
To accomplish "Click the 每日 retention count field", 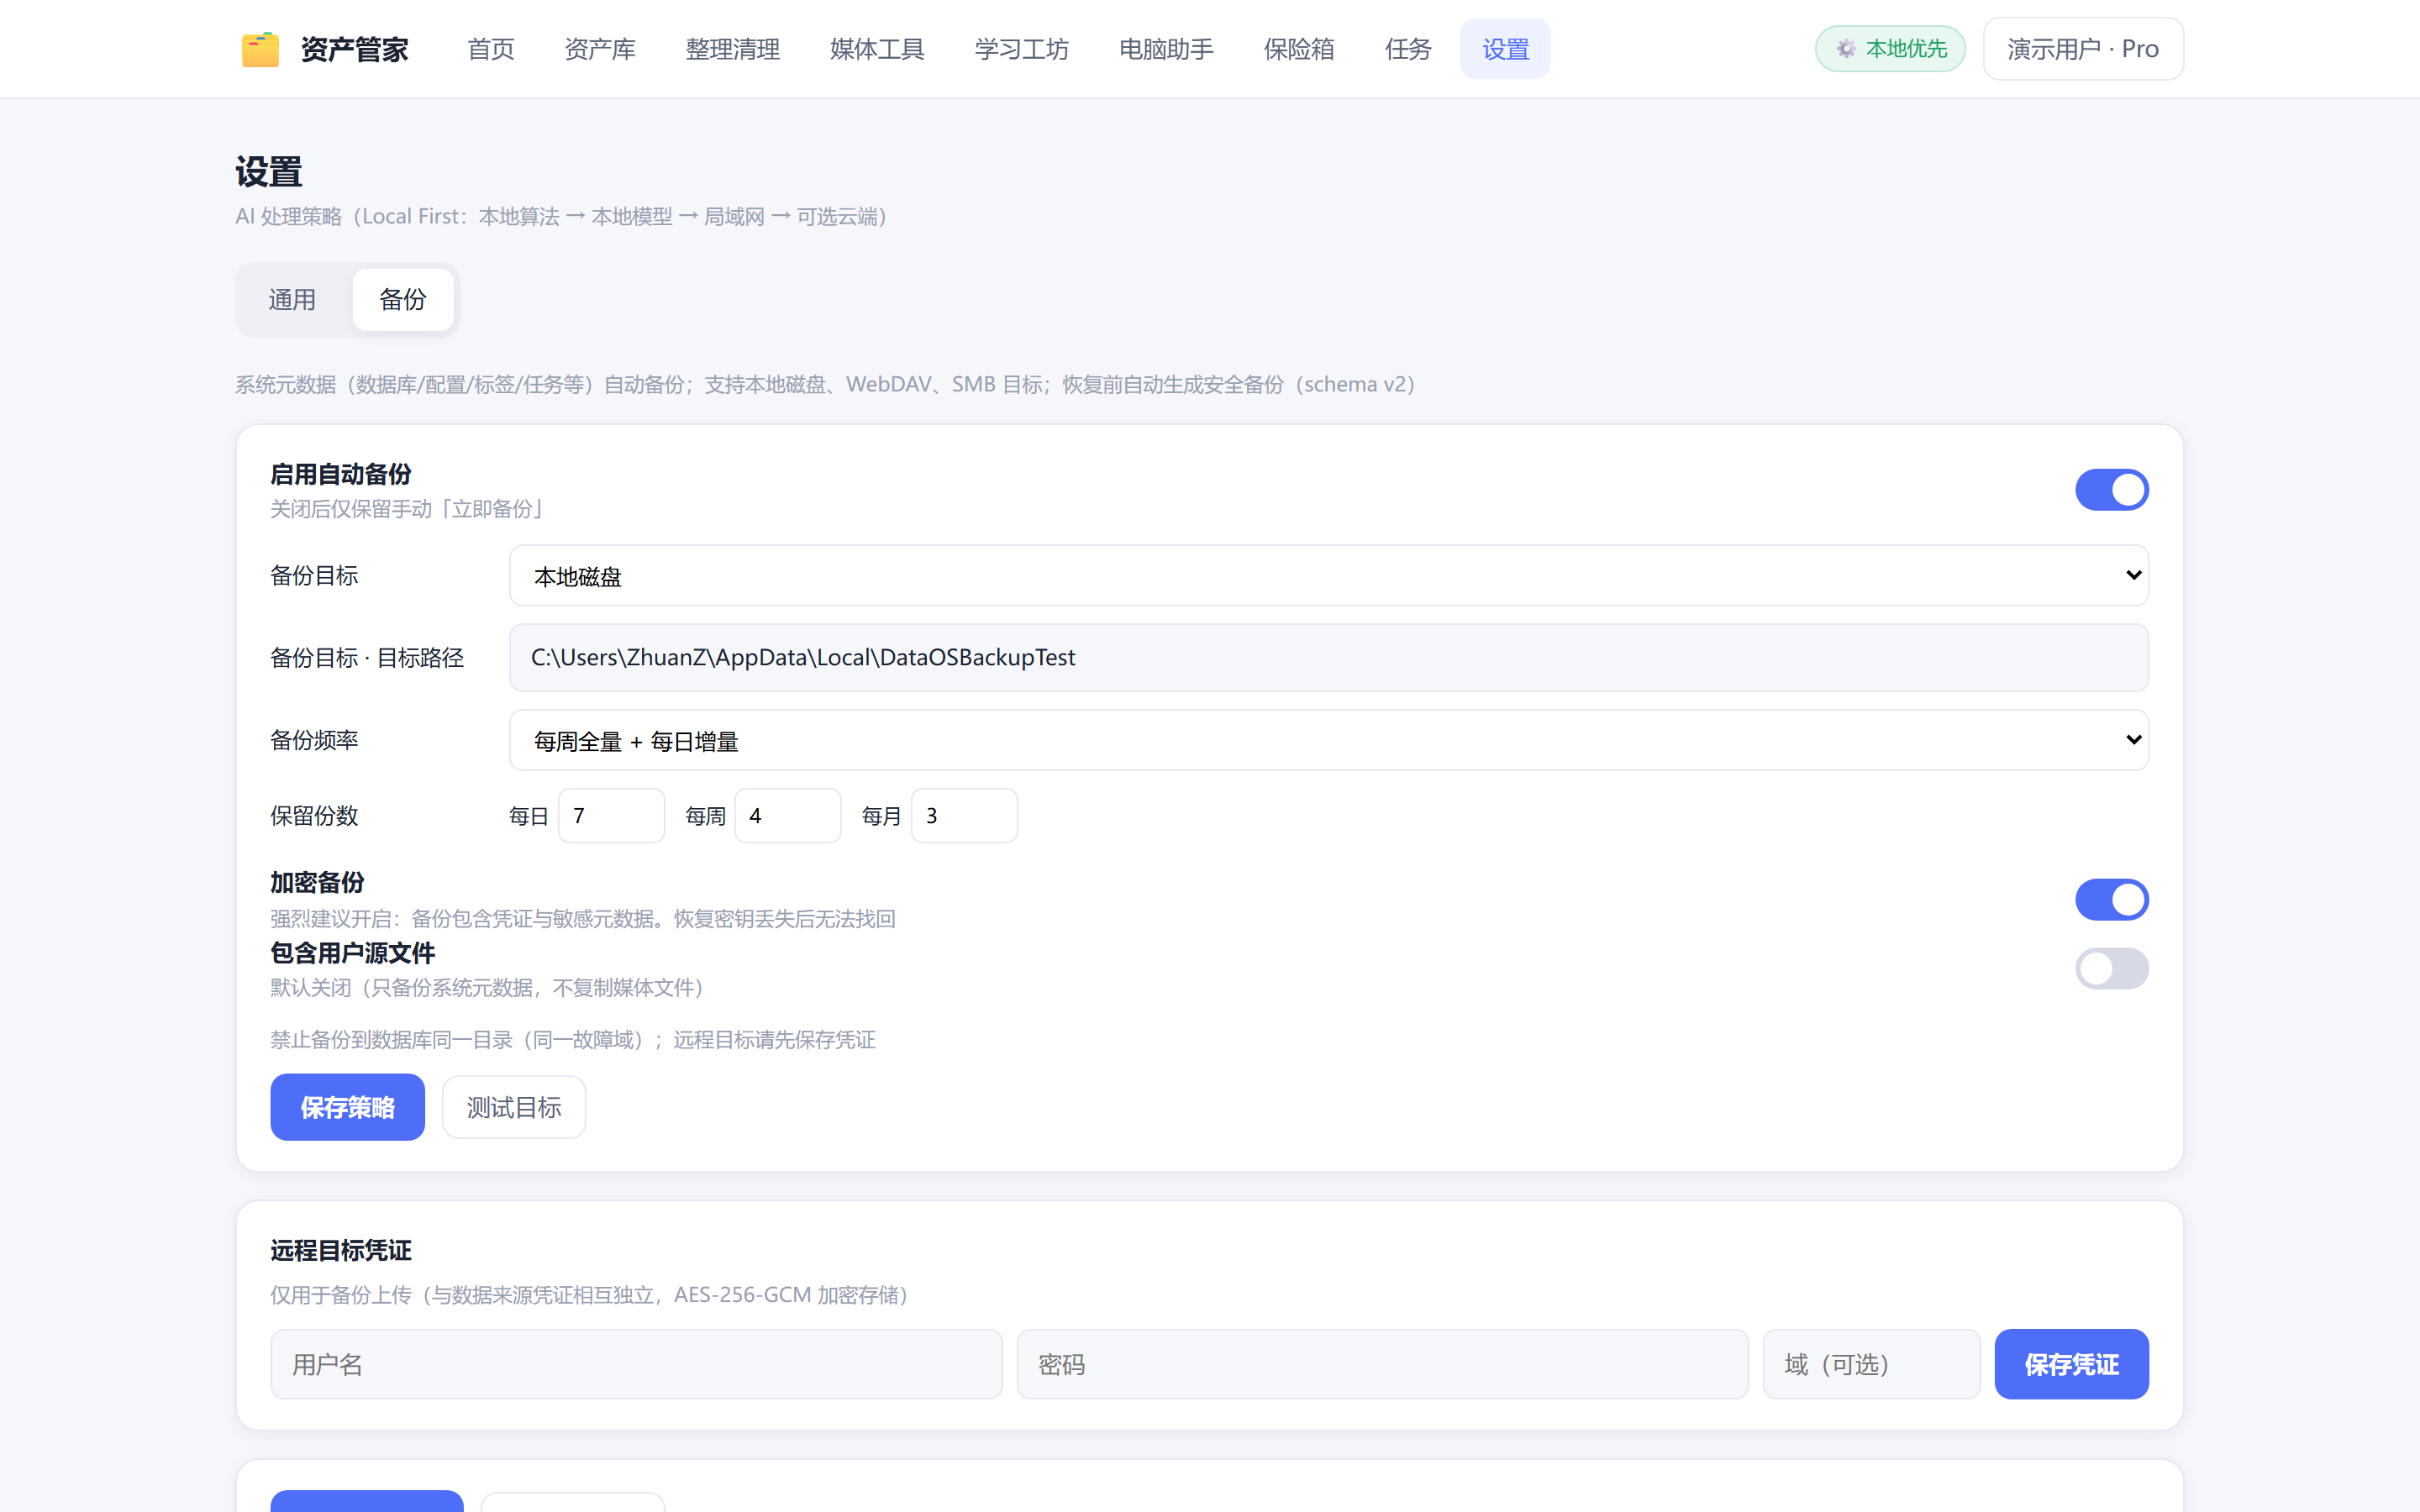I will coord(611,816).
